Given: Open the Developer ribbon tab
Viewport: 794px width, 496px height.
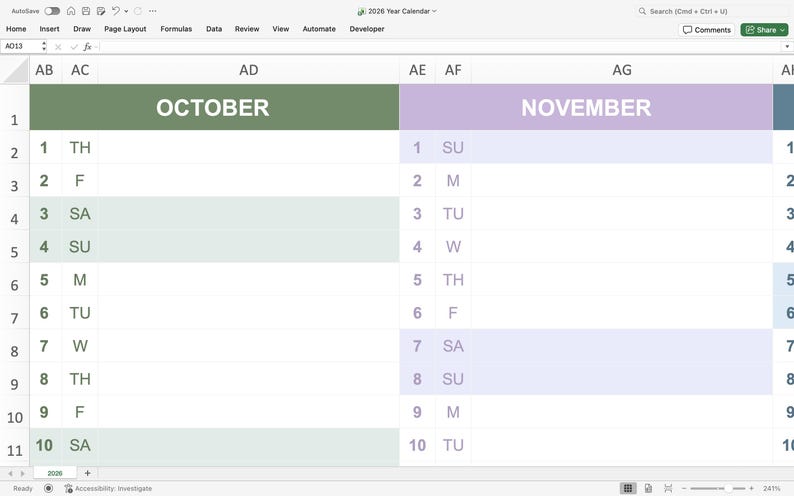Looking at the screenshot, I should click(367, 29).
